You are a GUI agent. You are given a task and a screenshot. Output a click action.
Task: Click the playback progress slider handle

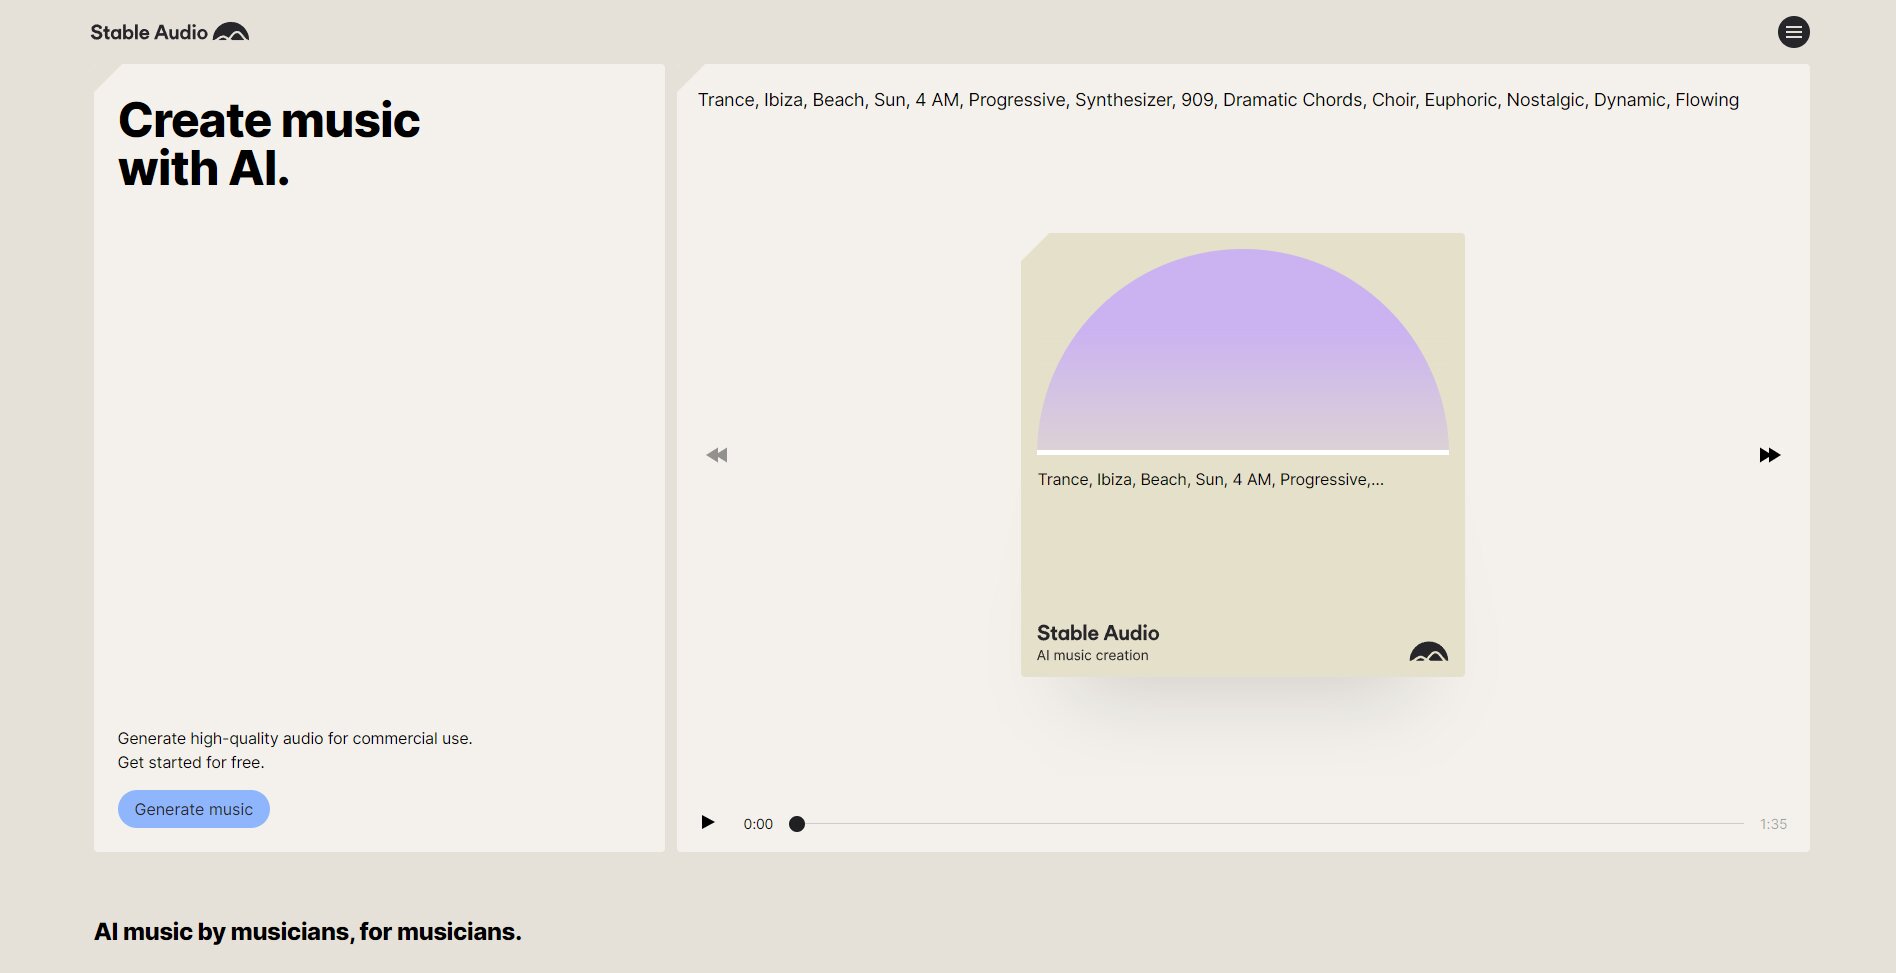(797, 824)
